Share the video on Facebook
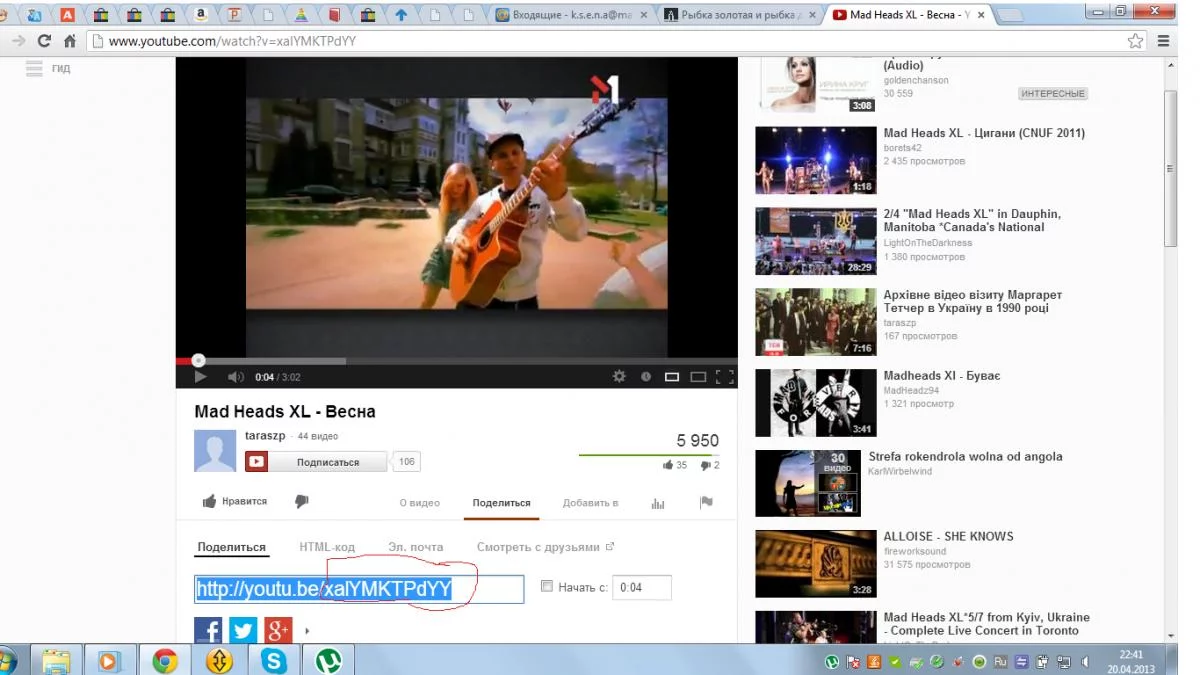The image size is (1200, 675). click(208, 631)
